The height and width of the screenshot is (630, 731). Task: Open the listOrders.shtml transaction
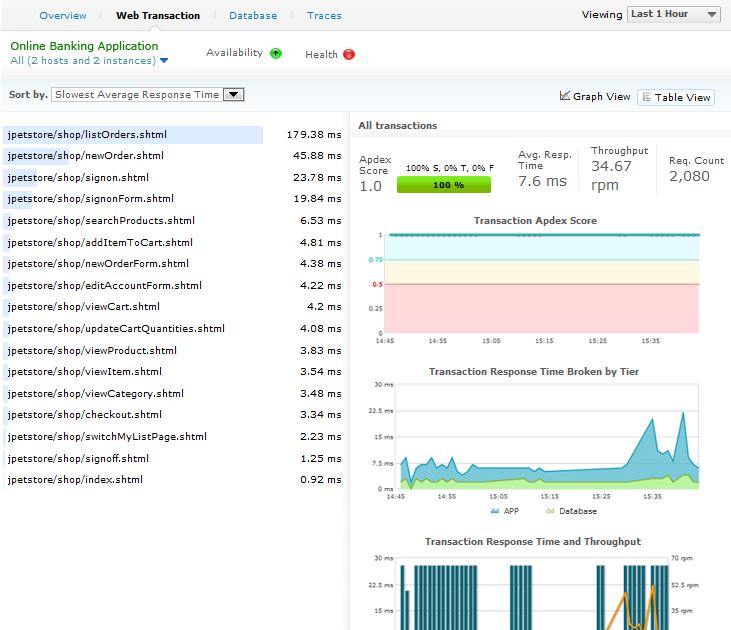coord(87,134)
